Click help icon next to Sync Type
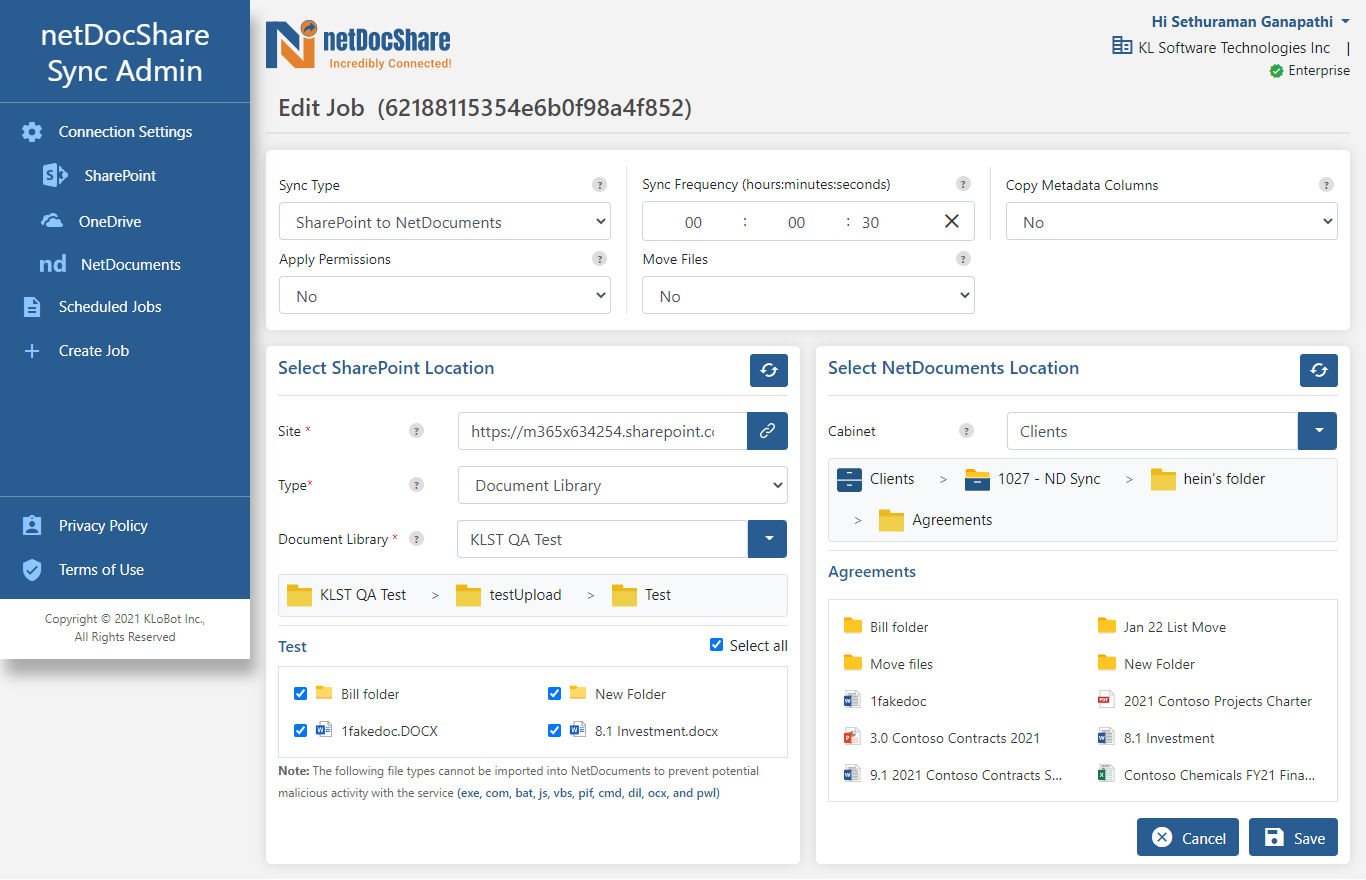Screen dimensions: 1366x880 pos(600,185)
